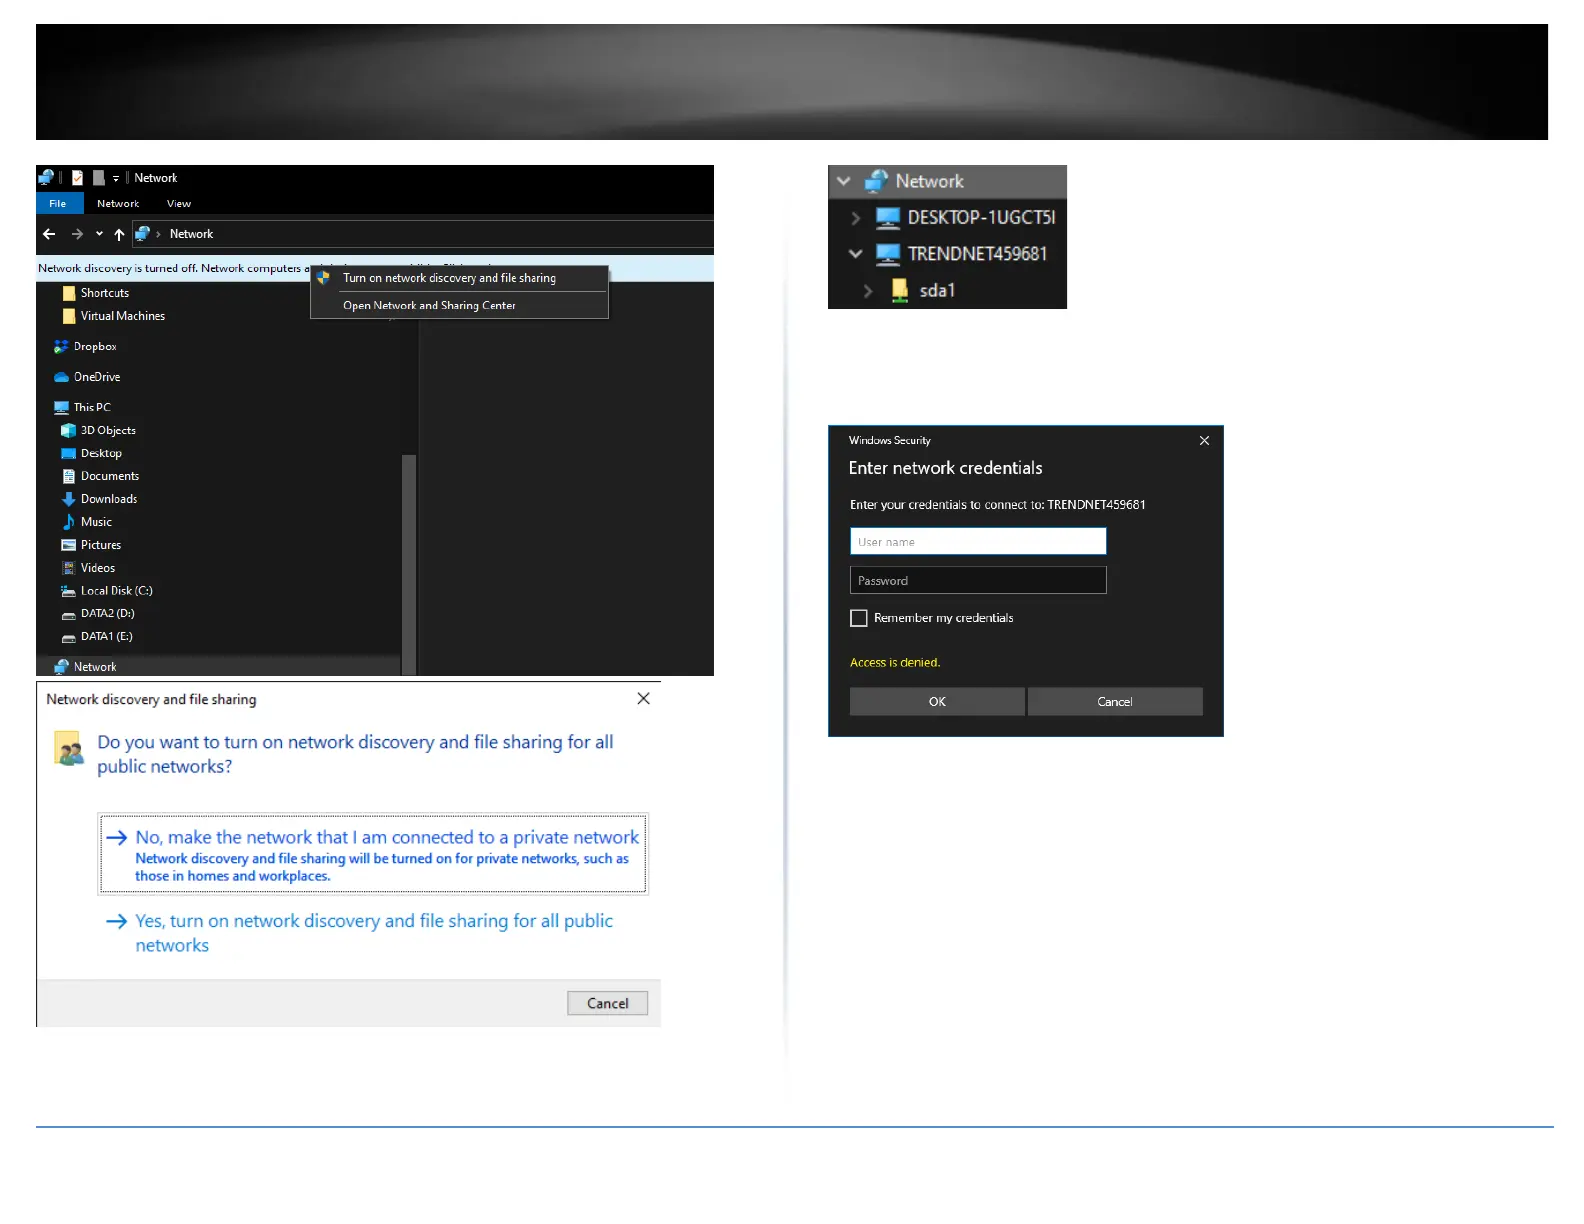Viewport: 1584px width, 1224px height.
Task: Select the Shortcuts label in navigation pane
Action: [x=105, y=293]
